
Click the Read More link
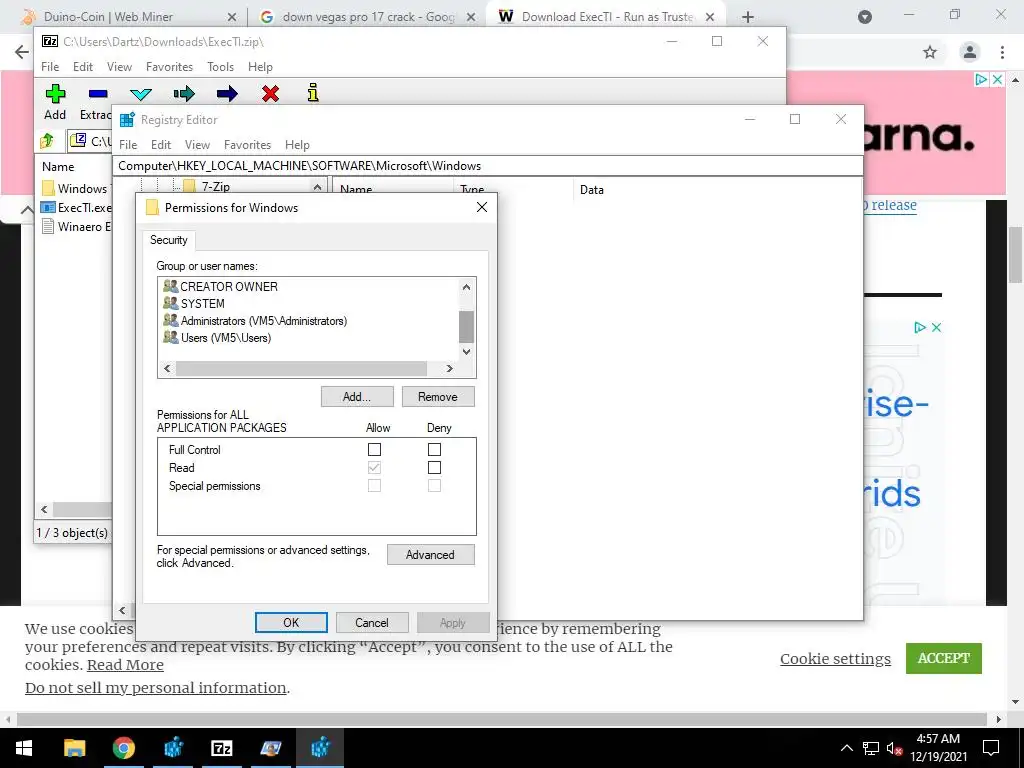coord(125,665)
